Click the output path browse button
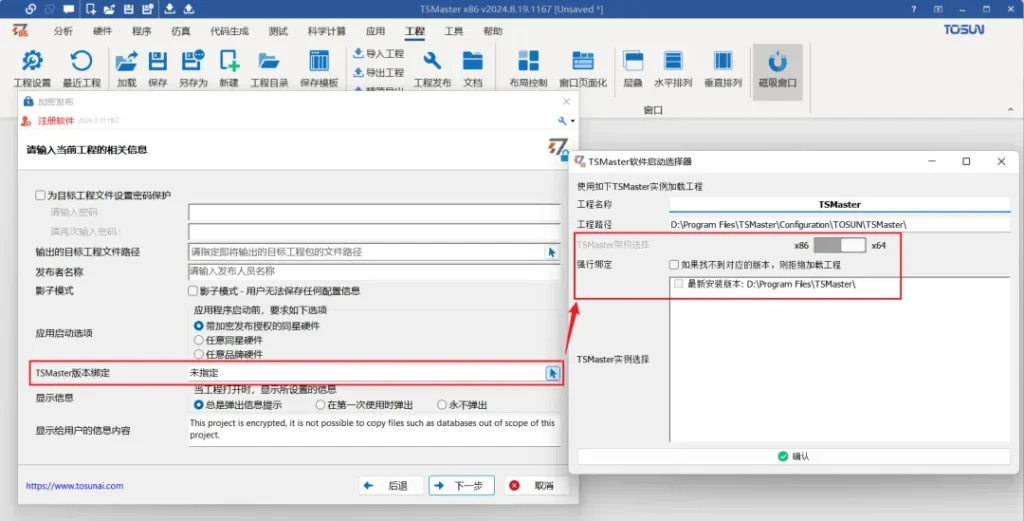This screenshot has width=1024, height=521. 551,252
